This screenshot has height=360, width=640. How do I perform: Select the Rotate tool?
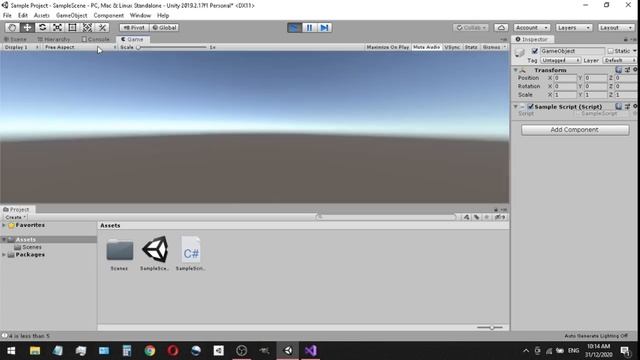42,27
